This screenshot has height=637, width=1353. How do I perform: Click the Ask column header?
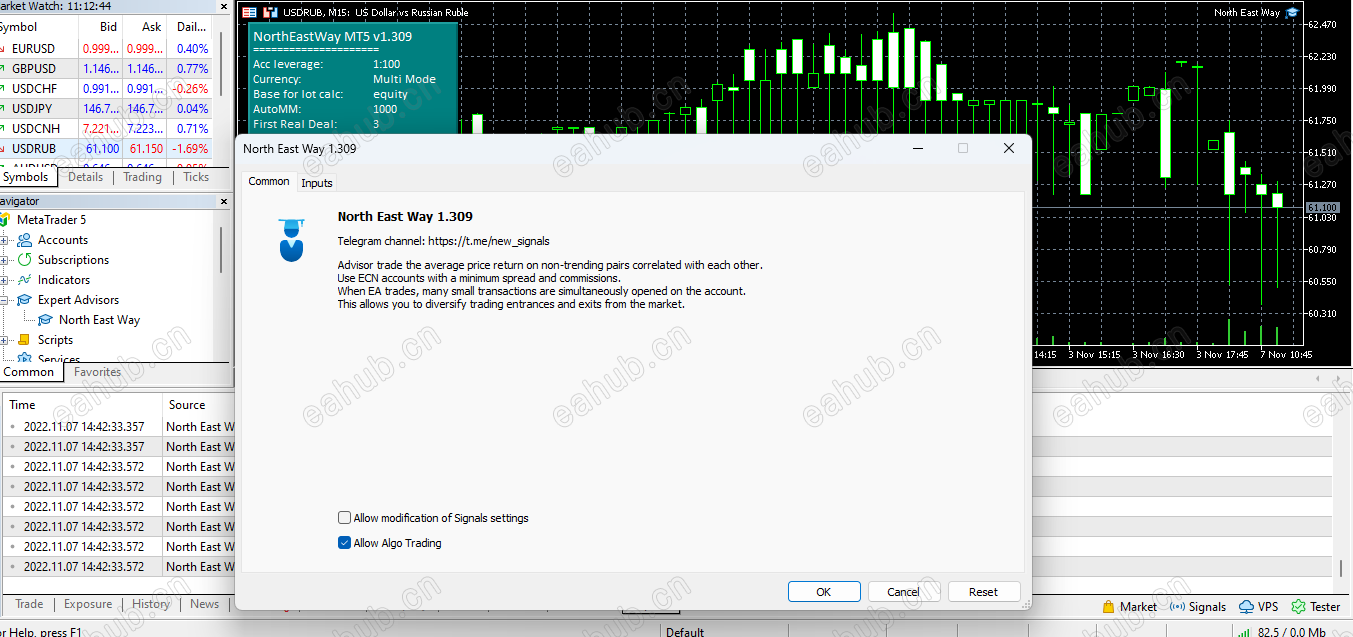144,27
